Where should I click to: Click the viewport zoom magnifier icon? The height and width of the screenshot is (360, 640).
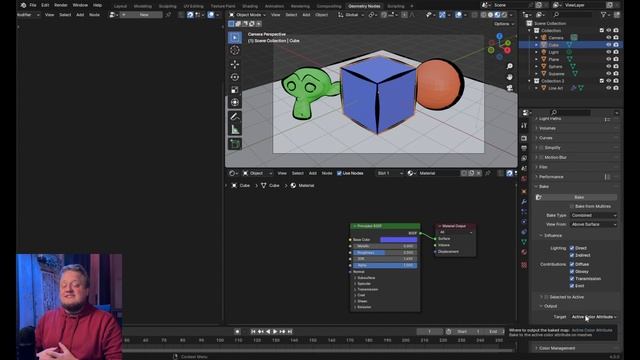click(x=509, y=66)
